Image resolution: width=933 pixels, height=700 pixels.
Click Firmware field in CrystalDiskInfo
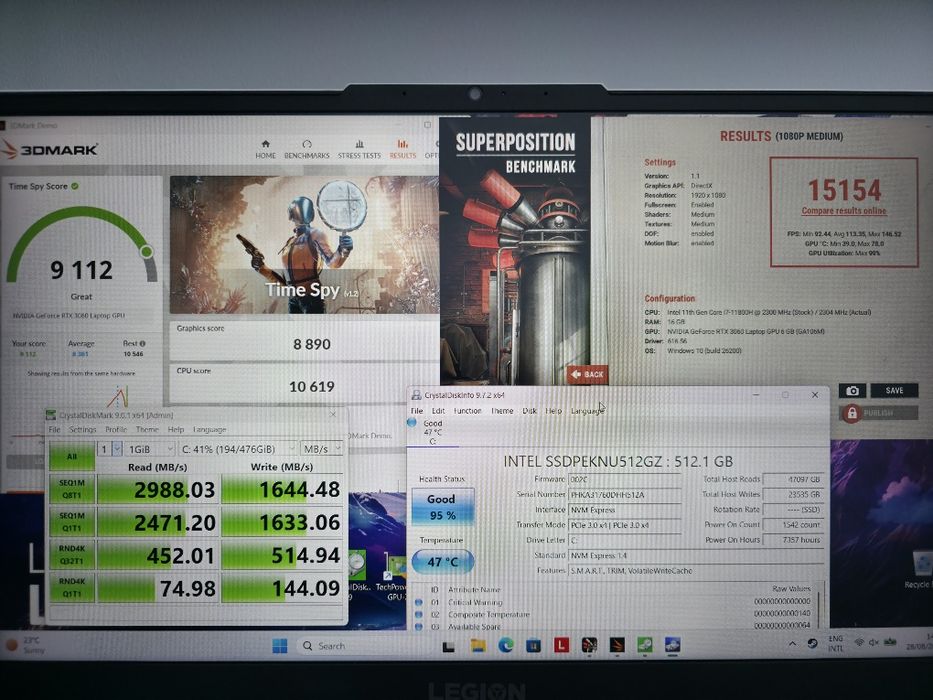625,479
